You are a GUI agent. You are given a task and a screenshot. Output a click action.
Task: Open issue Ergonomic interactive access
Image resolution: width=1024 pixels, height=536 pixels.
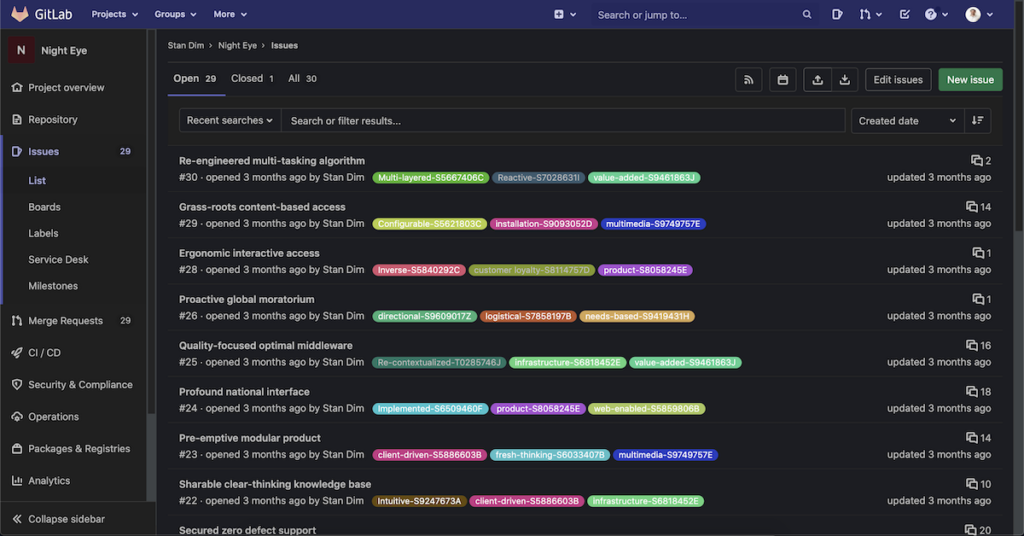(x=249, y=253)
